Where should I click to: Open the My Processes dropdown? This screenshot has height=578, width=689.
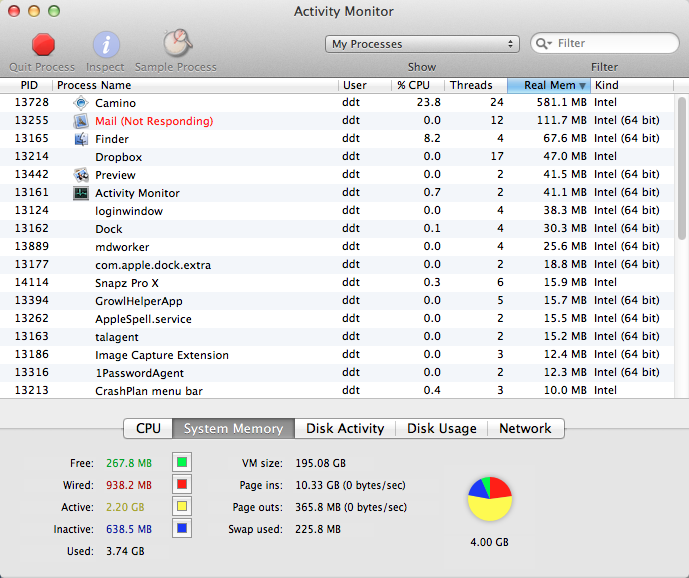click(422, 44)
